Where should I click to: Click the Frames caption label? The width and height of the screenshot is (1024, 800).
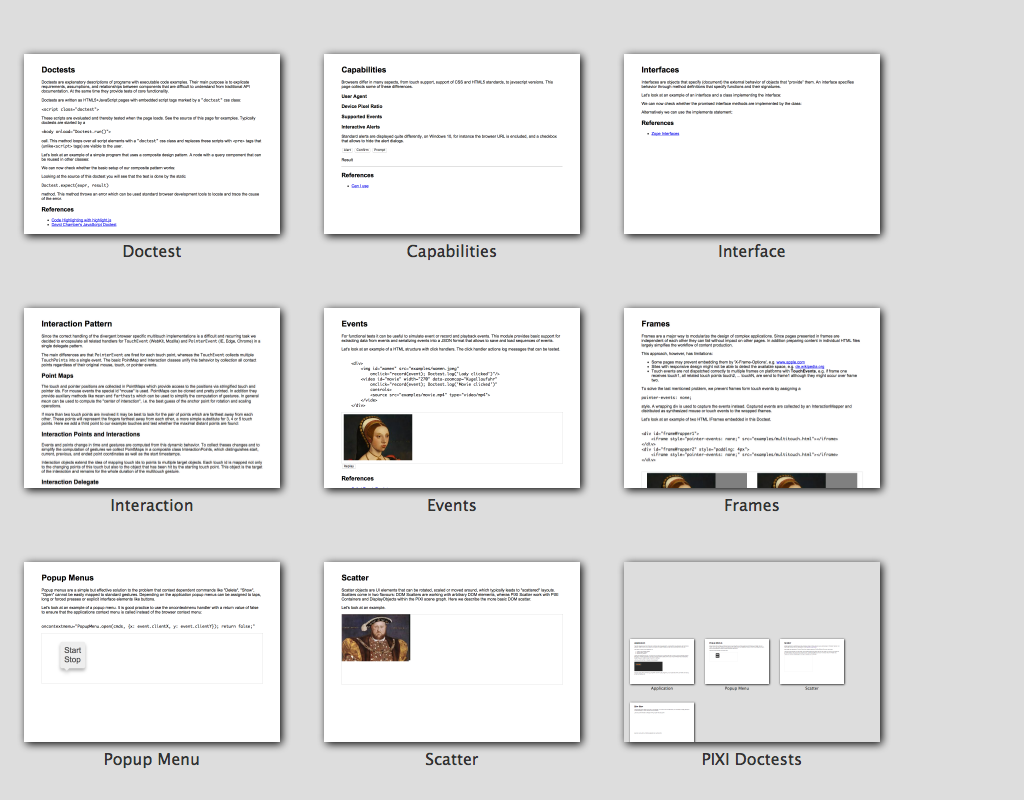pos(752,505)
